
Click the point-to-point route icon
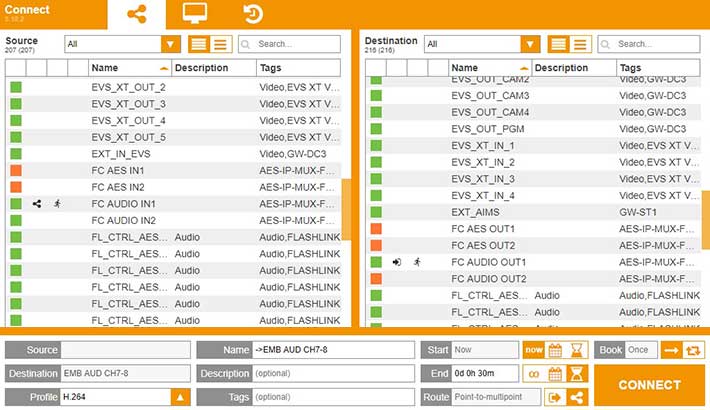click(x=555, y=397)
